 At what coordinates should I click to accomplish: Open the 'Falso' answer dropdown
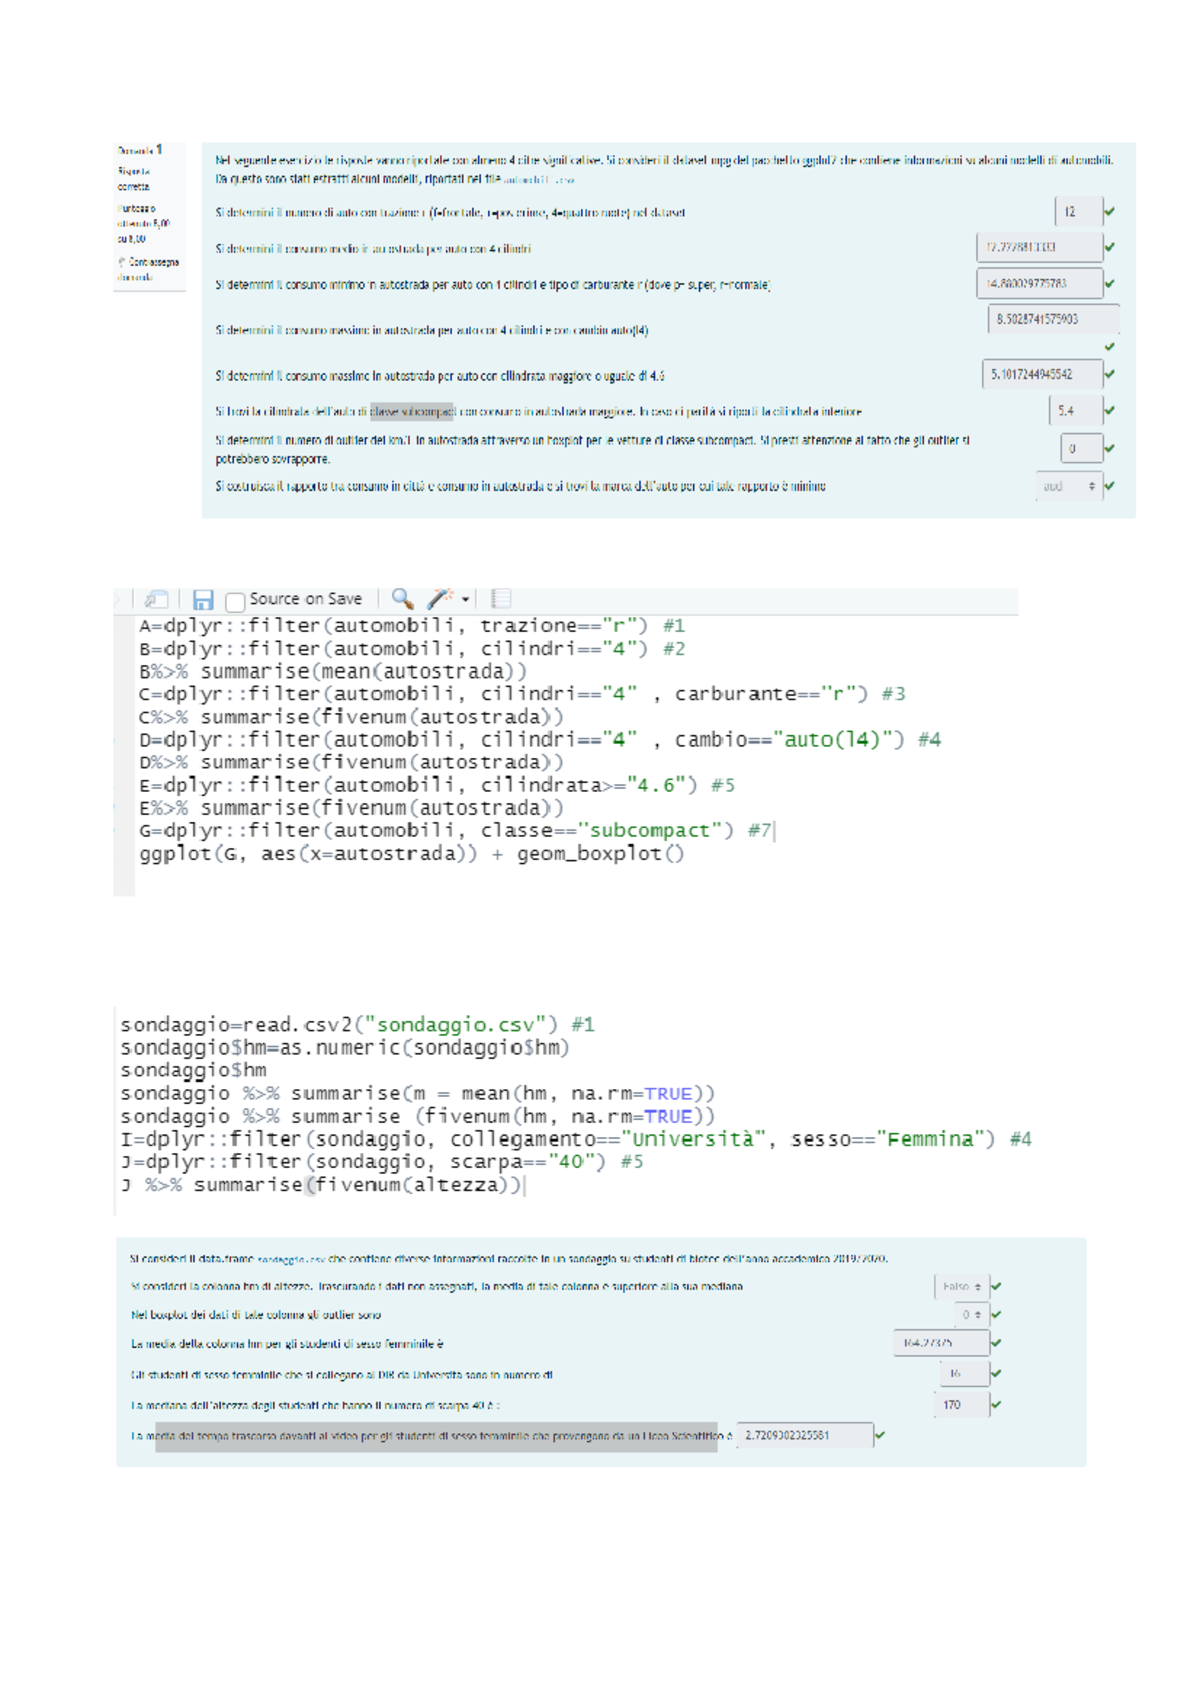[961, 1286]
